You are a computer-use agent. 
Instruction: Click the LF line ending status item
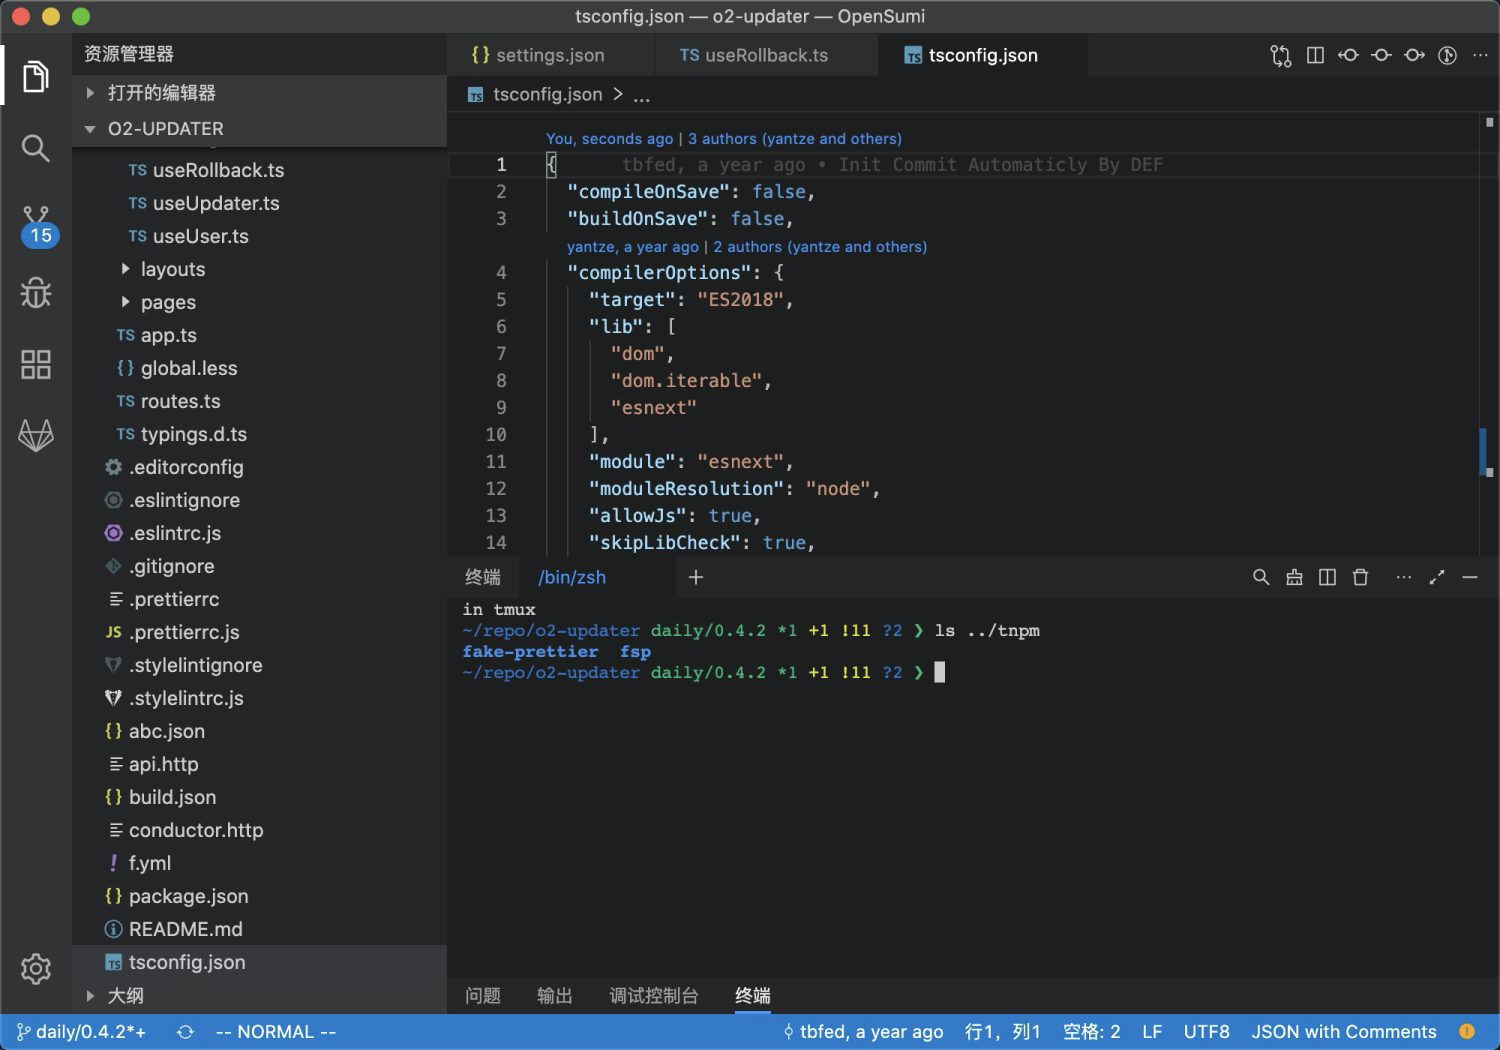pyautogui.click(x=1152, y=1031)
